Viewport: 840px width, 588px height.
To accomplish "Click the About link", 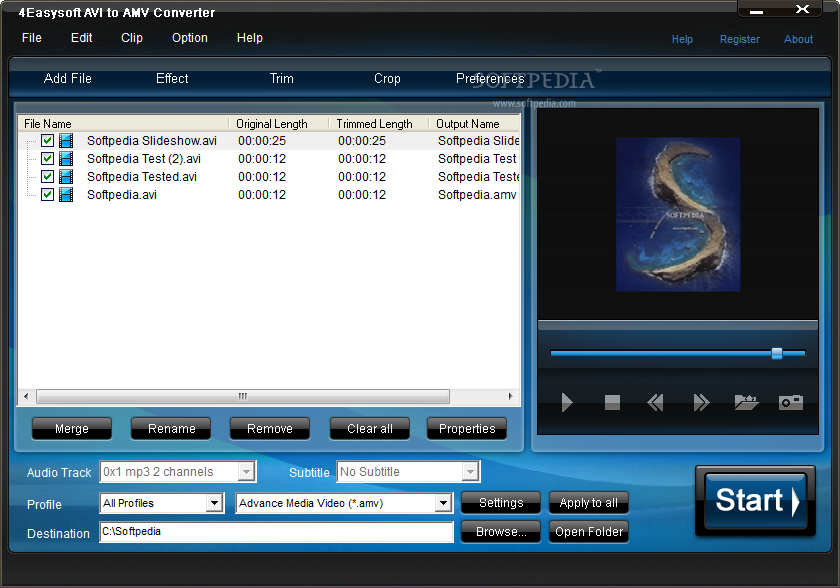I will click(x=798, y=39).
